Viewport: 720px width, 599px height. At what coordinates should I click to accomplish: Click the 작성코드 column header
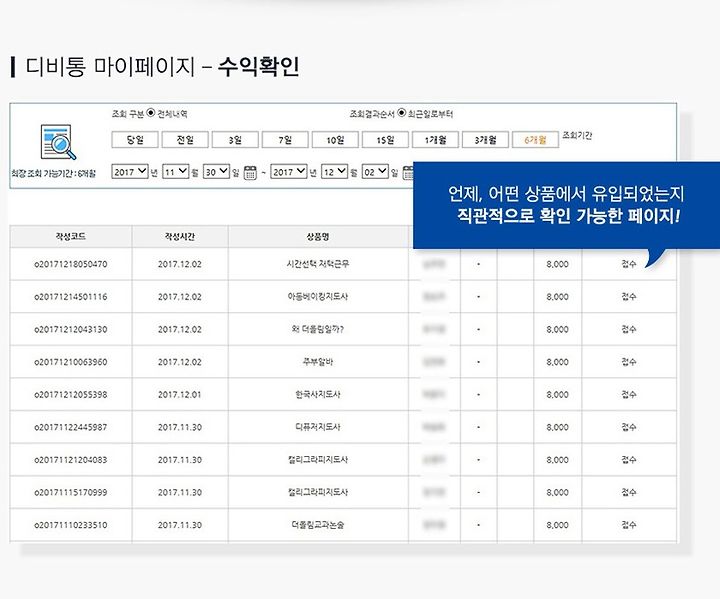point(71,237)
